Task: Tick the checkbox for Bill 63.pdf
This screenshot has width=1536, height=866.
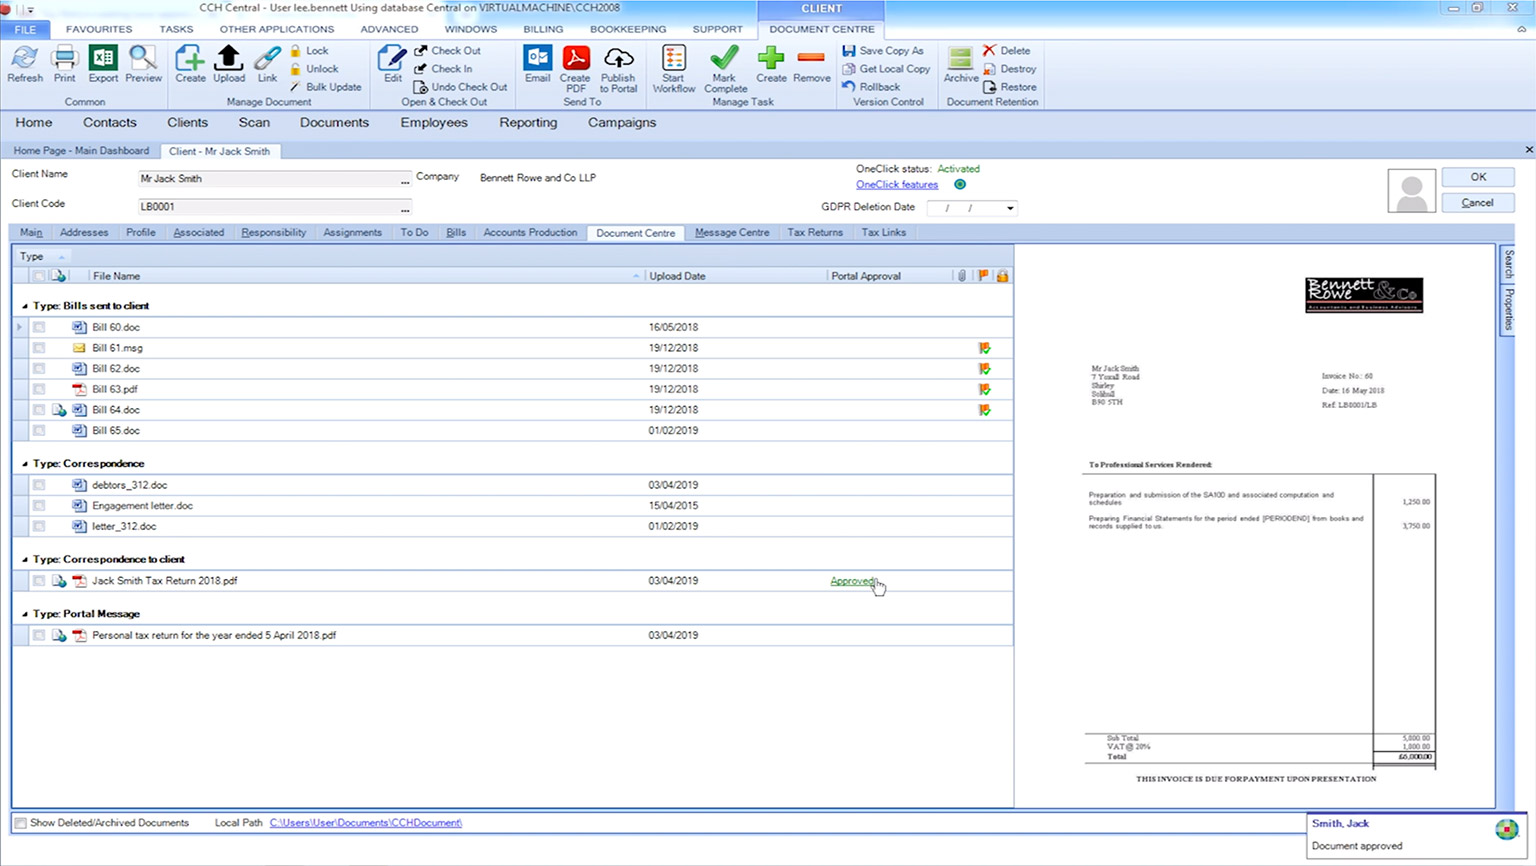Action: tap(39, 390)
